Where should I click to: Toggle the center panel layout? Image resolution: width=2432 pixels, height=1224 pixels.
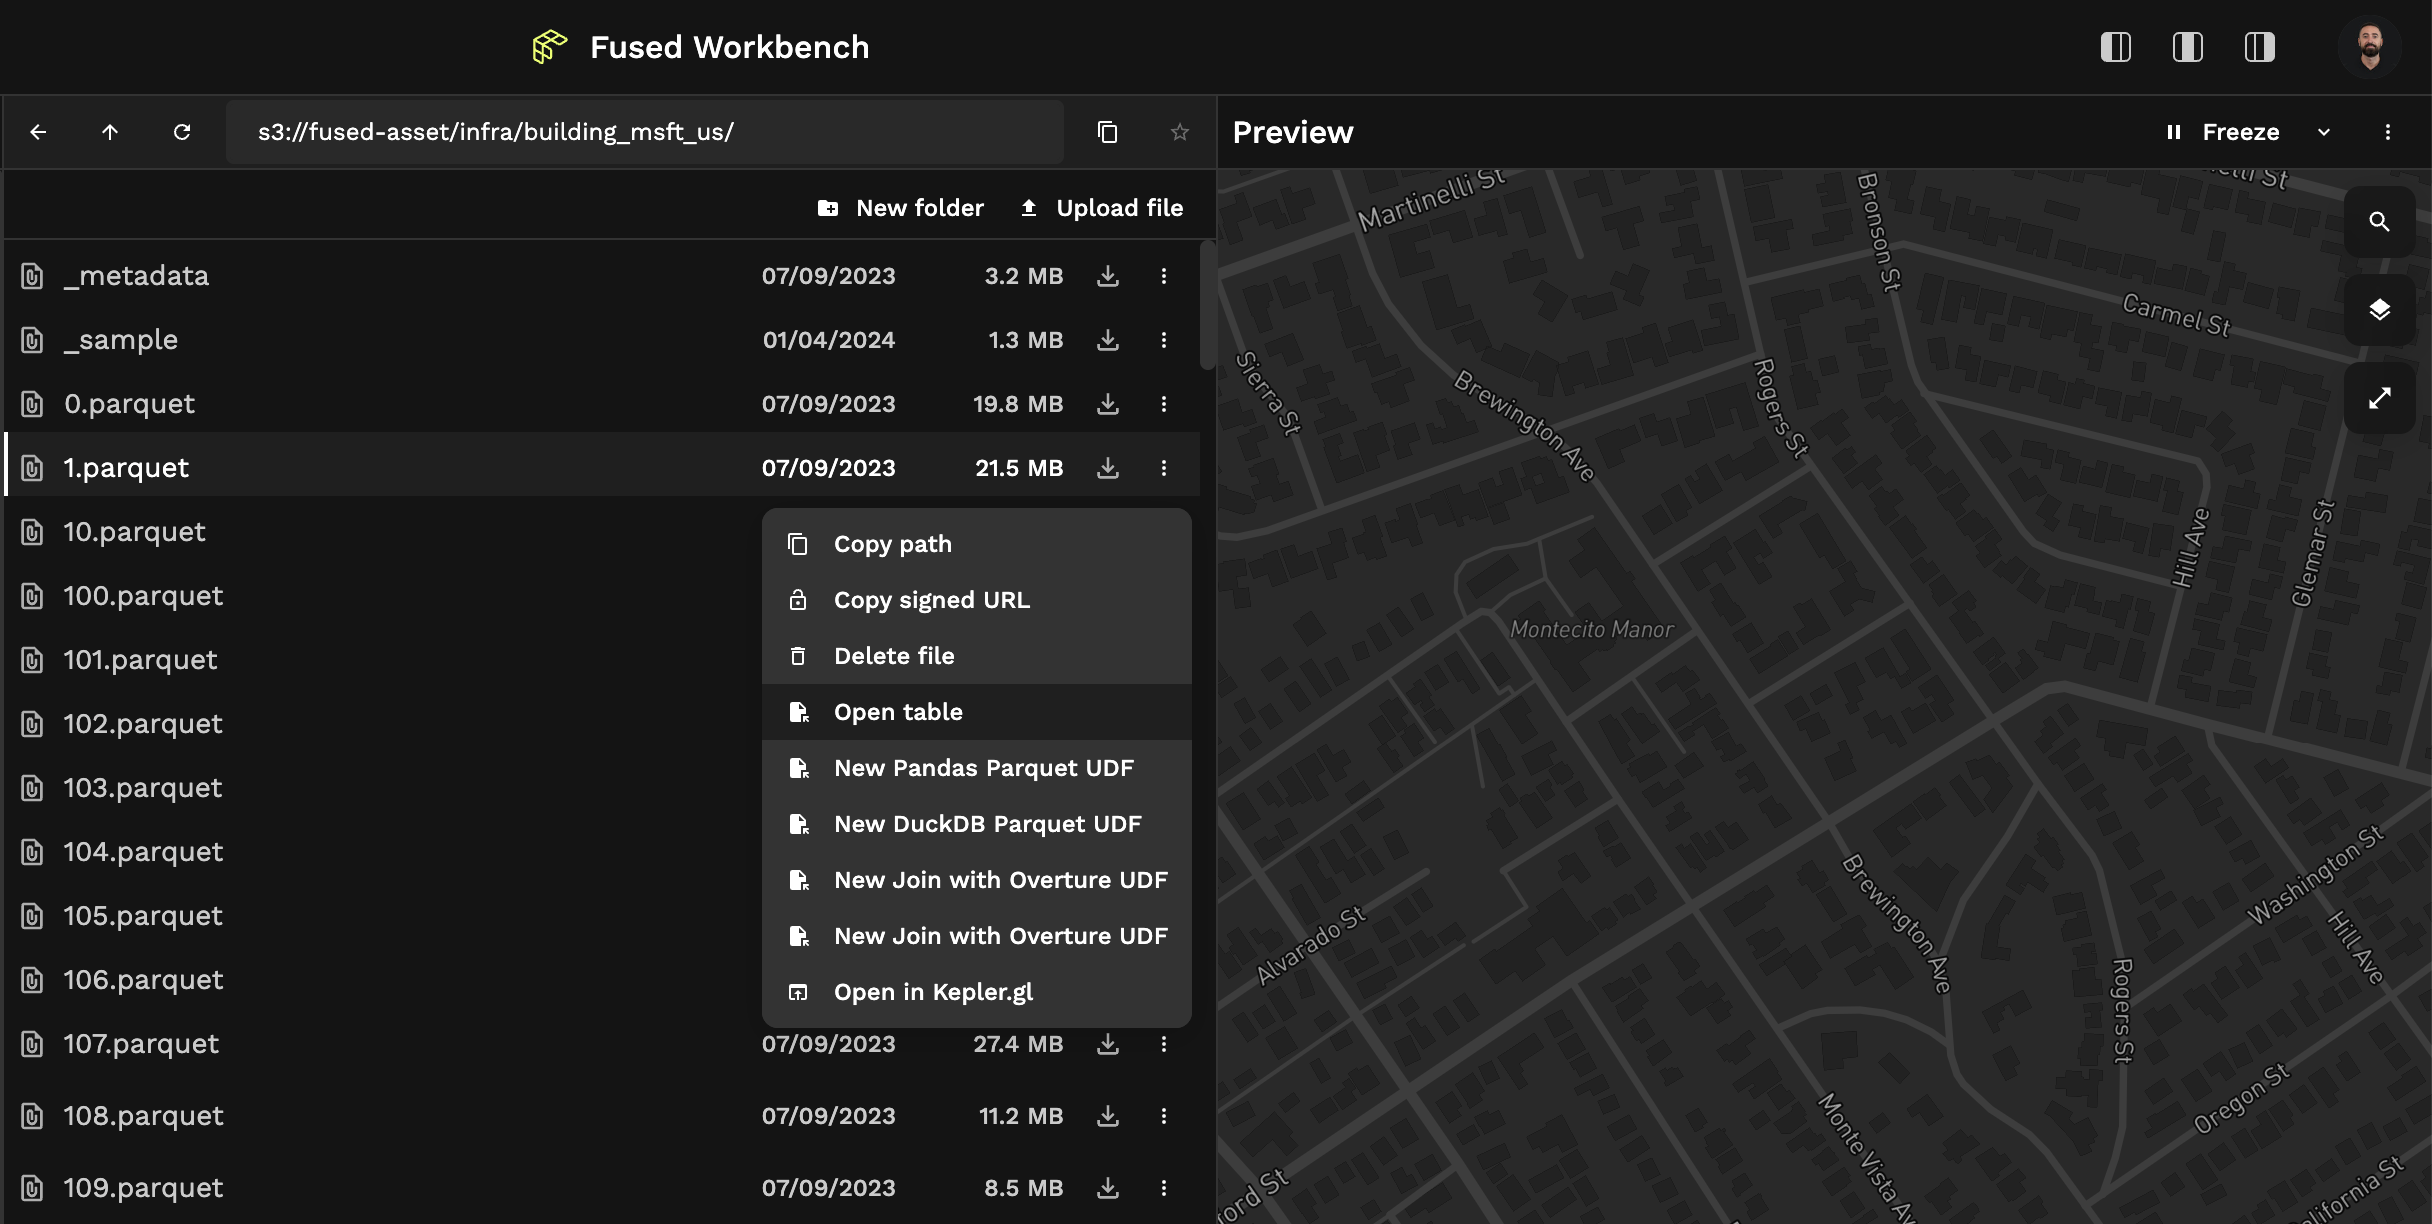(x=2188, y=47)
